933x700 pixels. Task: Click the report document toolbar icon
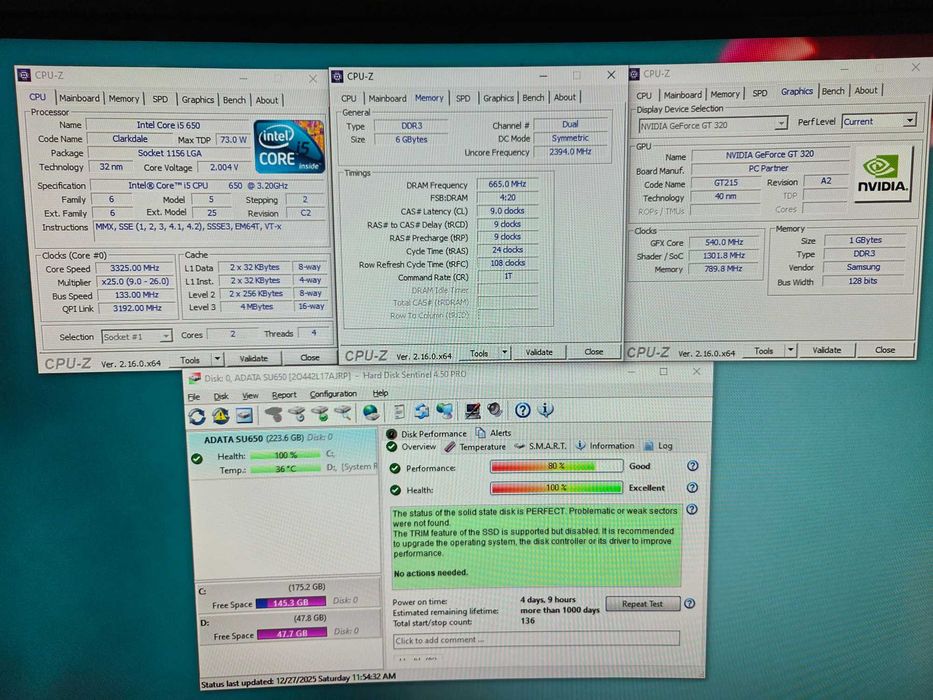[x=399, y=411]
